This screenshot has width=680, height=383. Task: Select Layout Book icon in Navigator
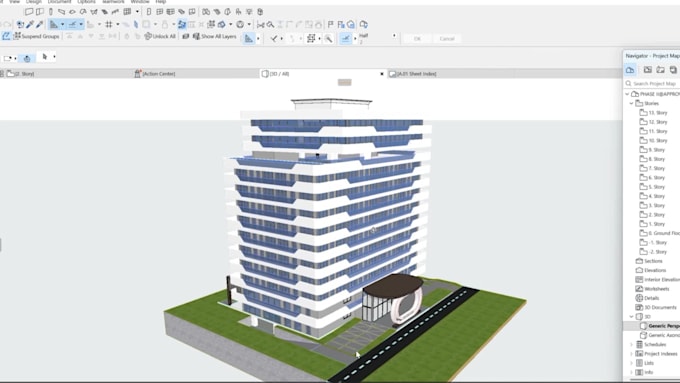[x=660, y=70]
